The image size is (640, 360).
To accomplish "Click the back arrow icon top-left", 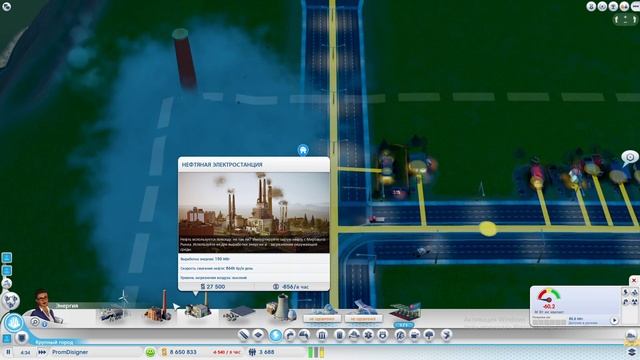I will [x=7, y=6].
